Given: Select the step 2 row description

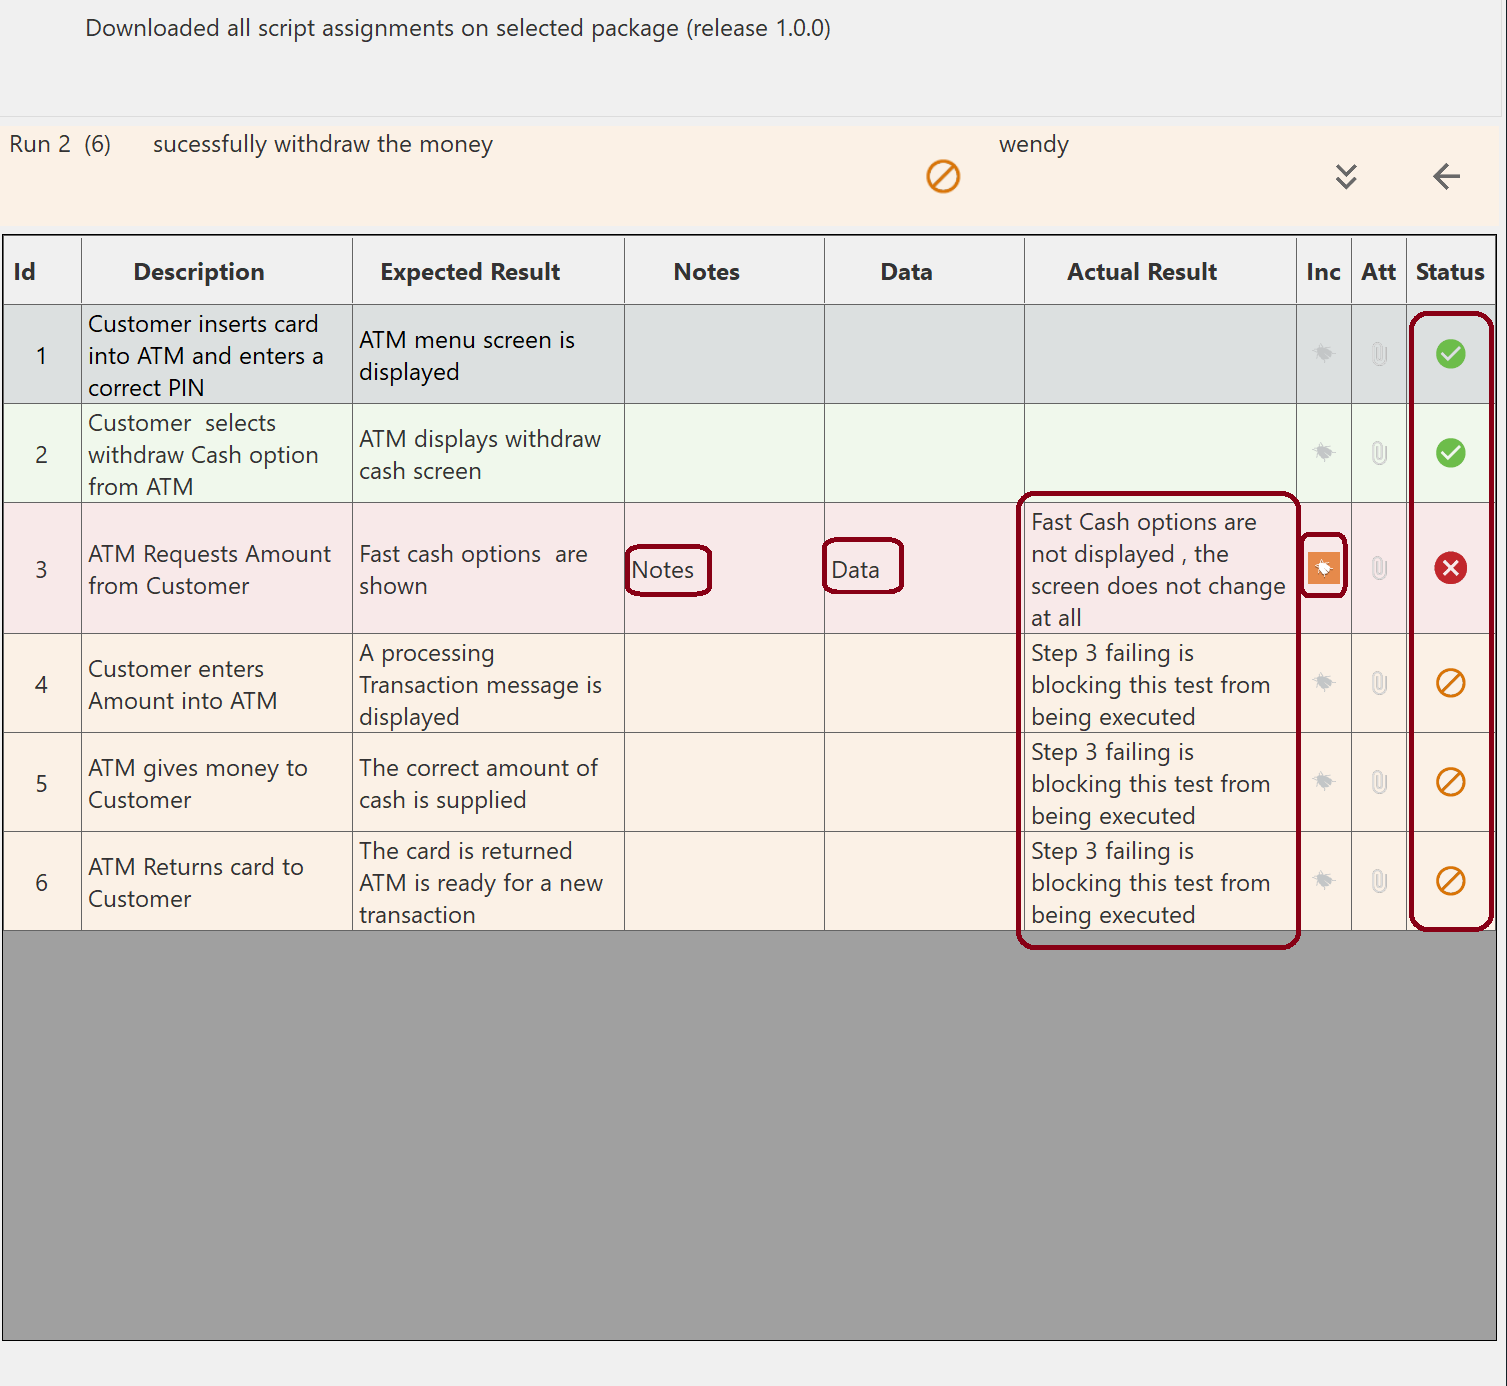Looking at the screenshot, I should (203, 455).
